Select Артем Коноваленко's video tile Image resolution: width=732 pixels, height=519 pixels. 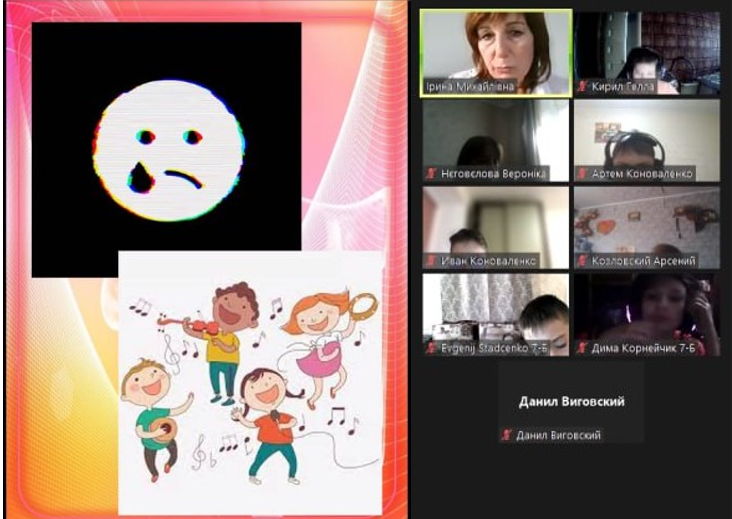click(647, 140)
